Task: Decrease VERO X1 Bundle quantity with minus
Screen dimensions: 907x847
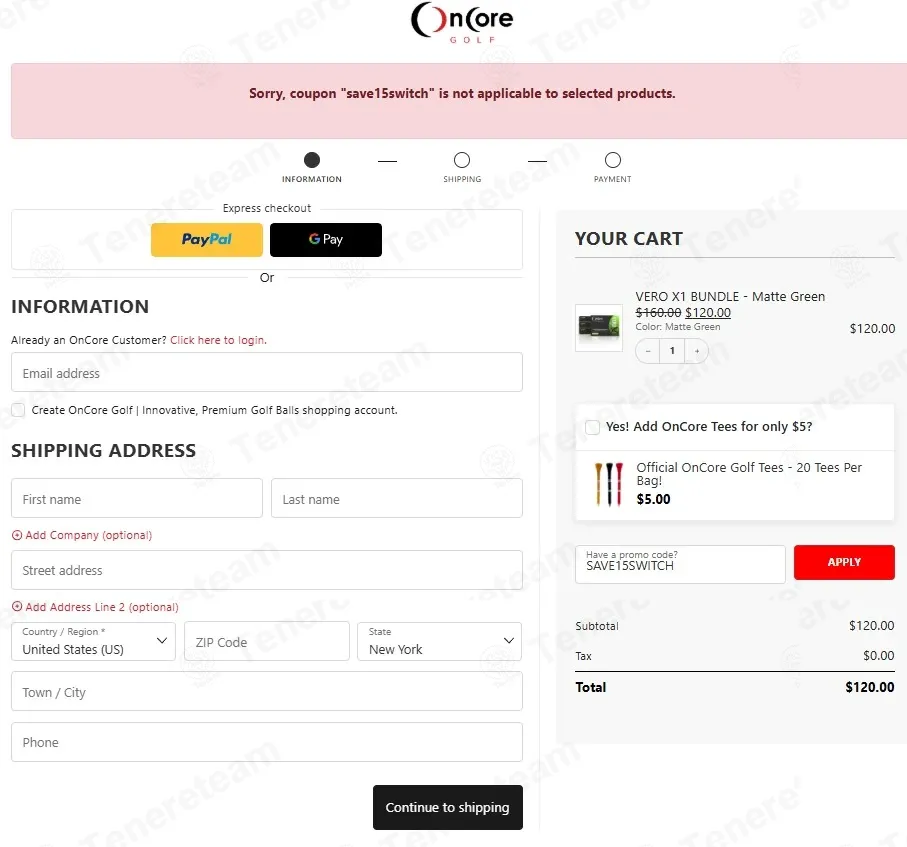Action: pyautogui.click(x=648, y=351)
